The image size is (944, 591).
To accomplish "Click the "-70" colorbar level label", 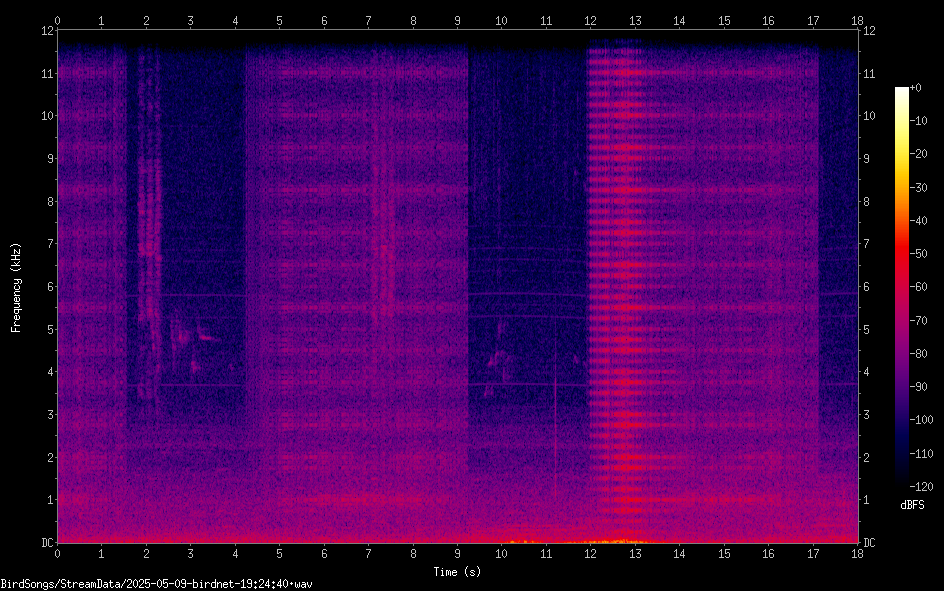I will pos(918,321).
